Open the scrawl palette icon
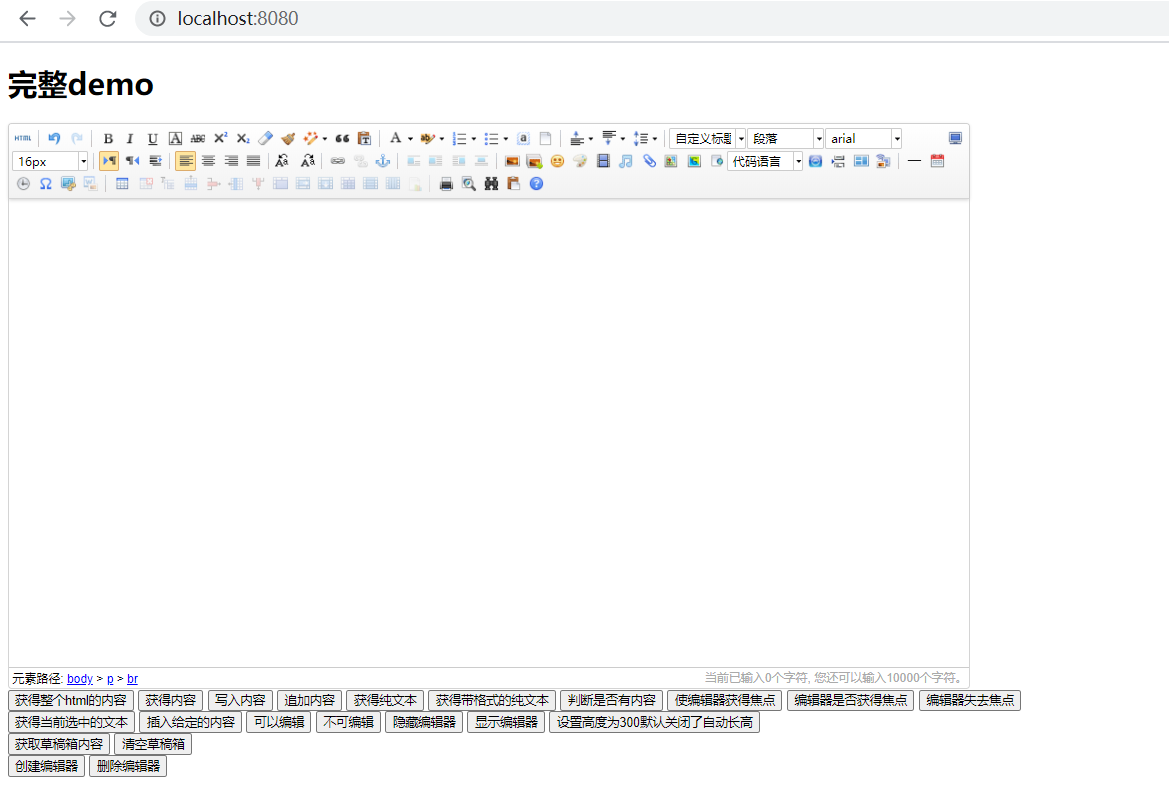This screenshot has height=799, width=1169. 580,161
